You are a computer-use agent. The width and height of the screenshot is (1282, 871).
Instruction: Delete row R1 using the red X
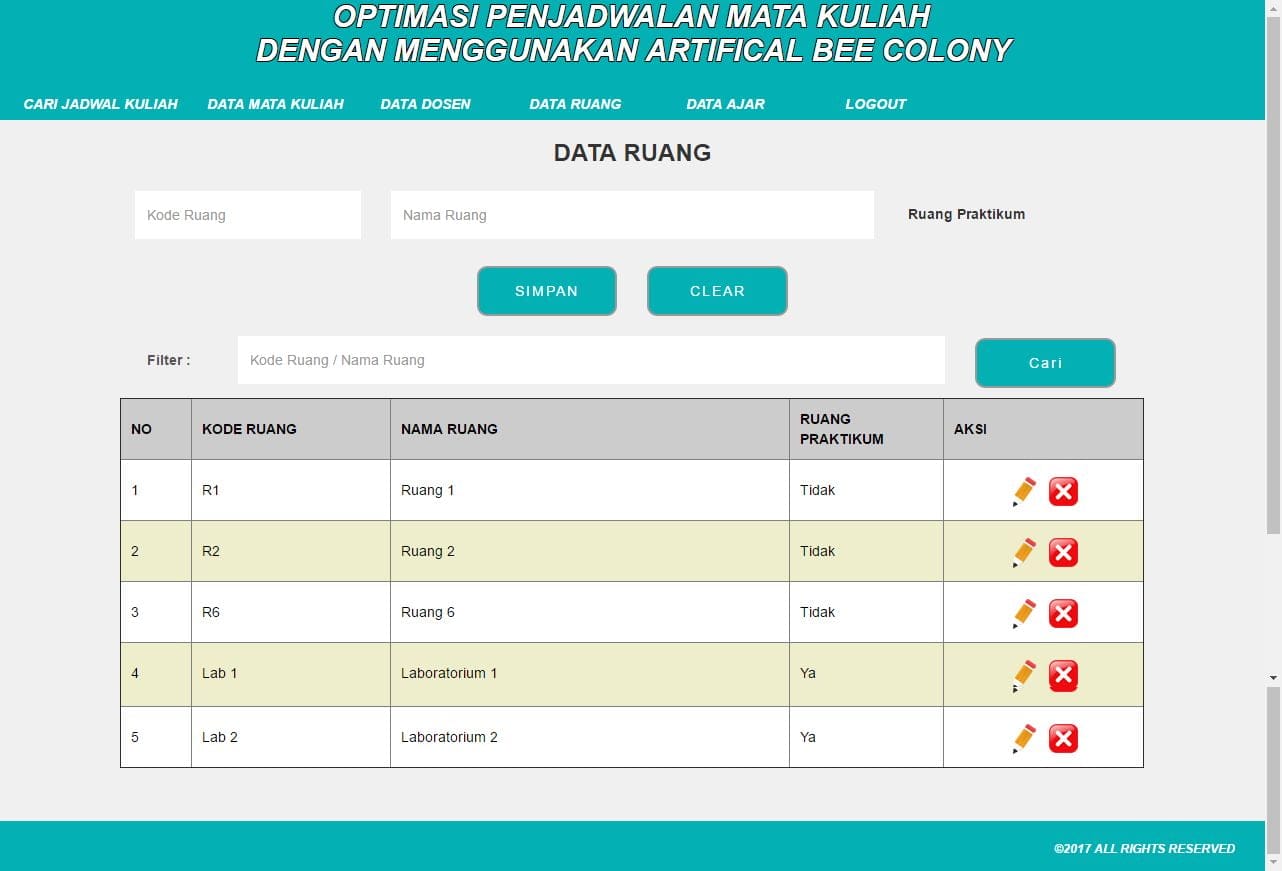pos(1063,491)
